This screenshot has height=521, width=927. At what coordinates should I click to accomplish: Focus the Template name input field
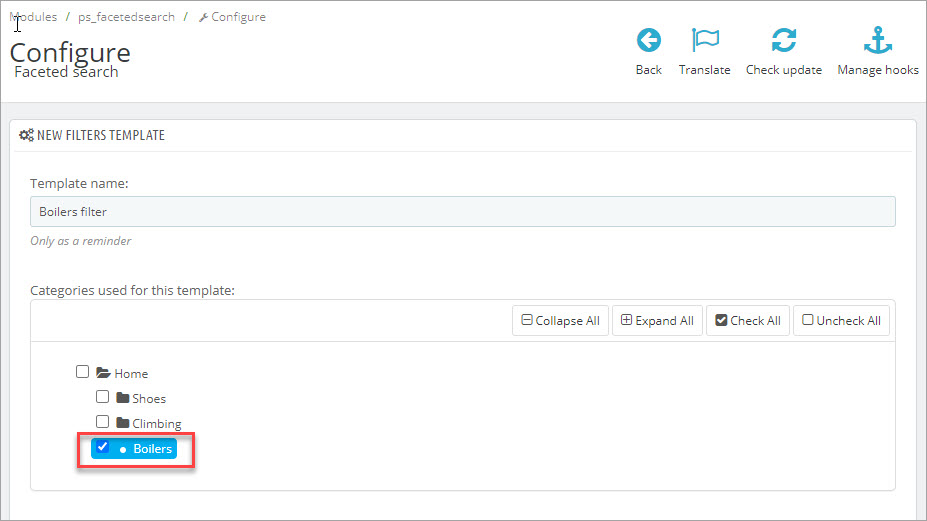tap(463, 212)
